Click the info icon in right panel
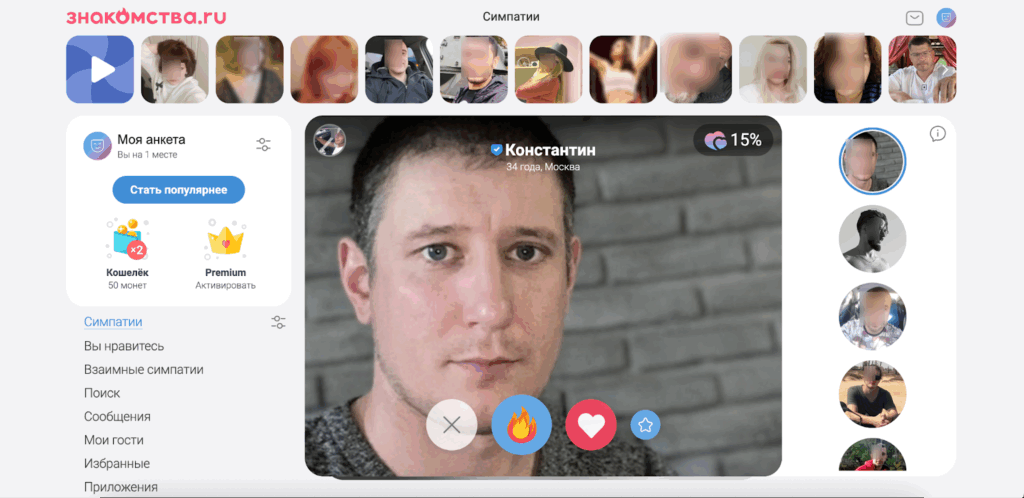 pos(937,134)
